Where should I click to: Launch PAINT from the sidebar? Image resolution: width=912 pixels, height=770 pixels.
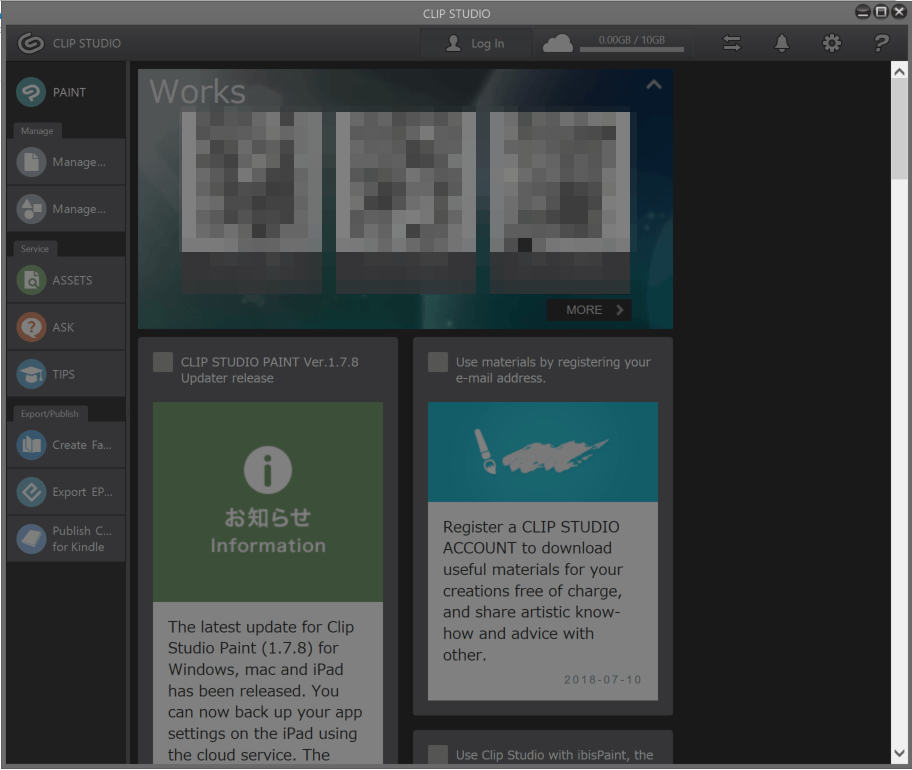pos(66,92)
